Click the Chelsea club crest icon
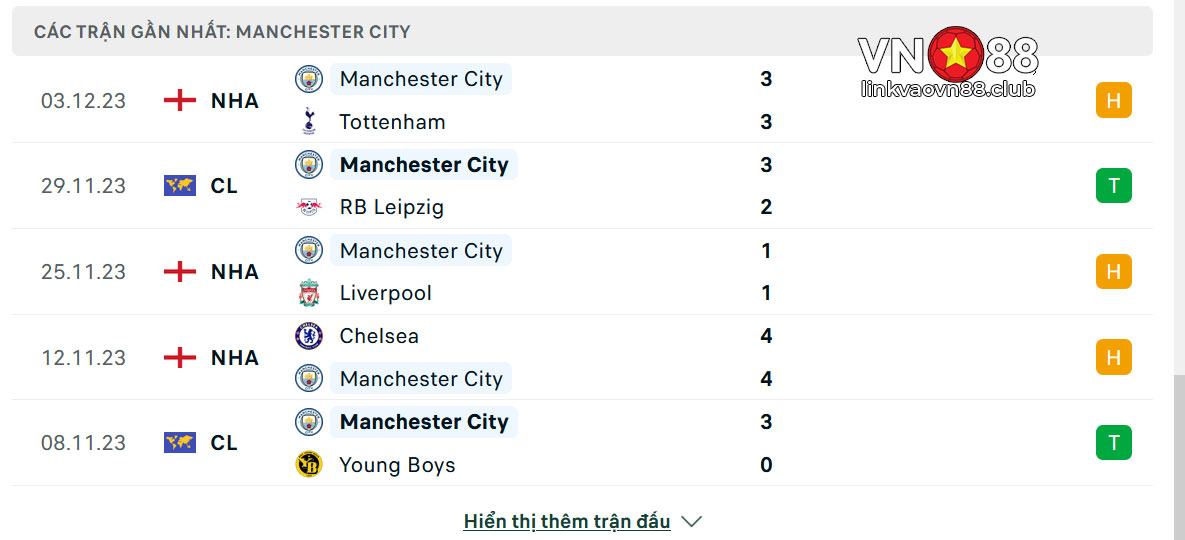The image size is (1185, 540). [x=308, y=335]
